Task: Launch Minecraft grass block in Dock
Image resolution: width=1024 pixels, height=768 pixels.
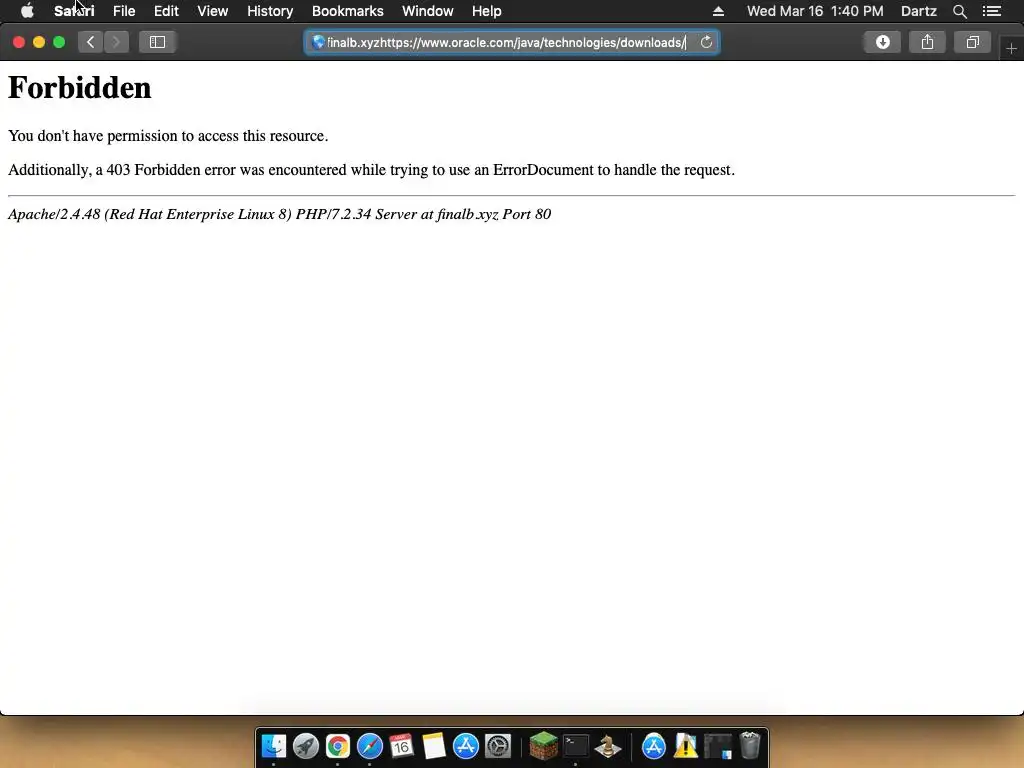Action: point(543,746)
